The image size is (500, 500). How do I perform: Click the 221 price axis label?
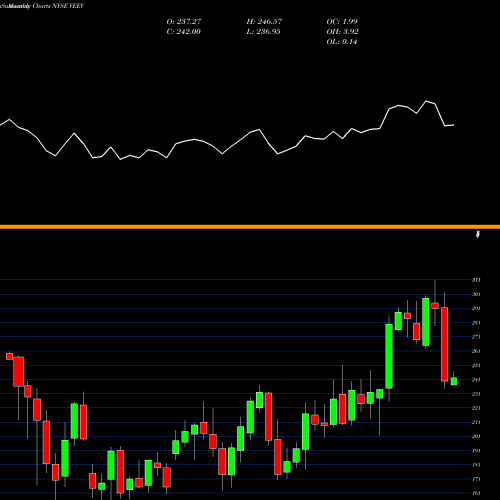click(x=476, y=408)
